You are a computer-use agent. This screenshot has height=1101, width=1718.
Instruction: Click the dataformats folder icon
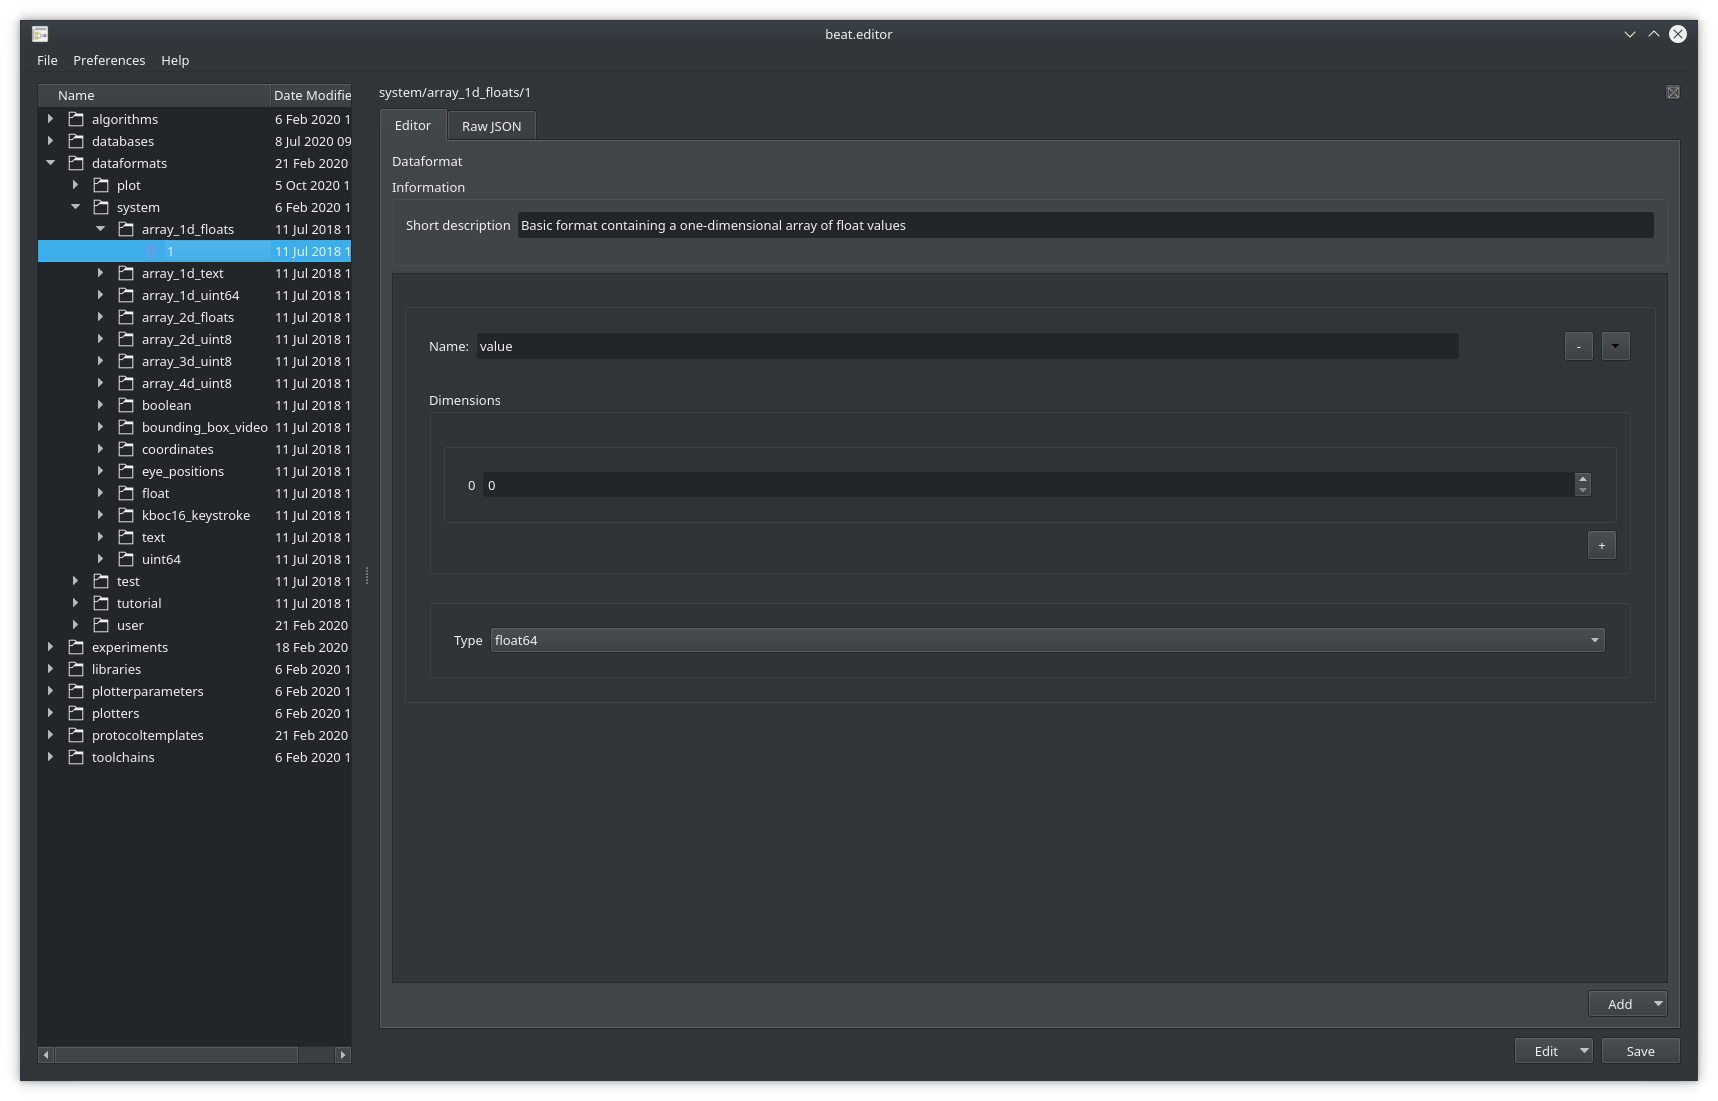point(77,163)
